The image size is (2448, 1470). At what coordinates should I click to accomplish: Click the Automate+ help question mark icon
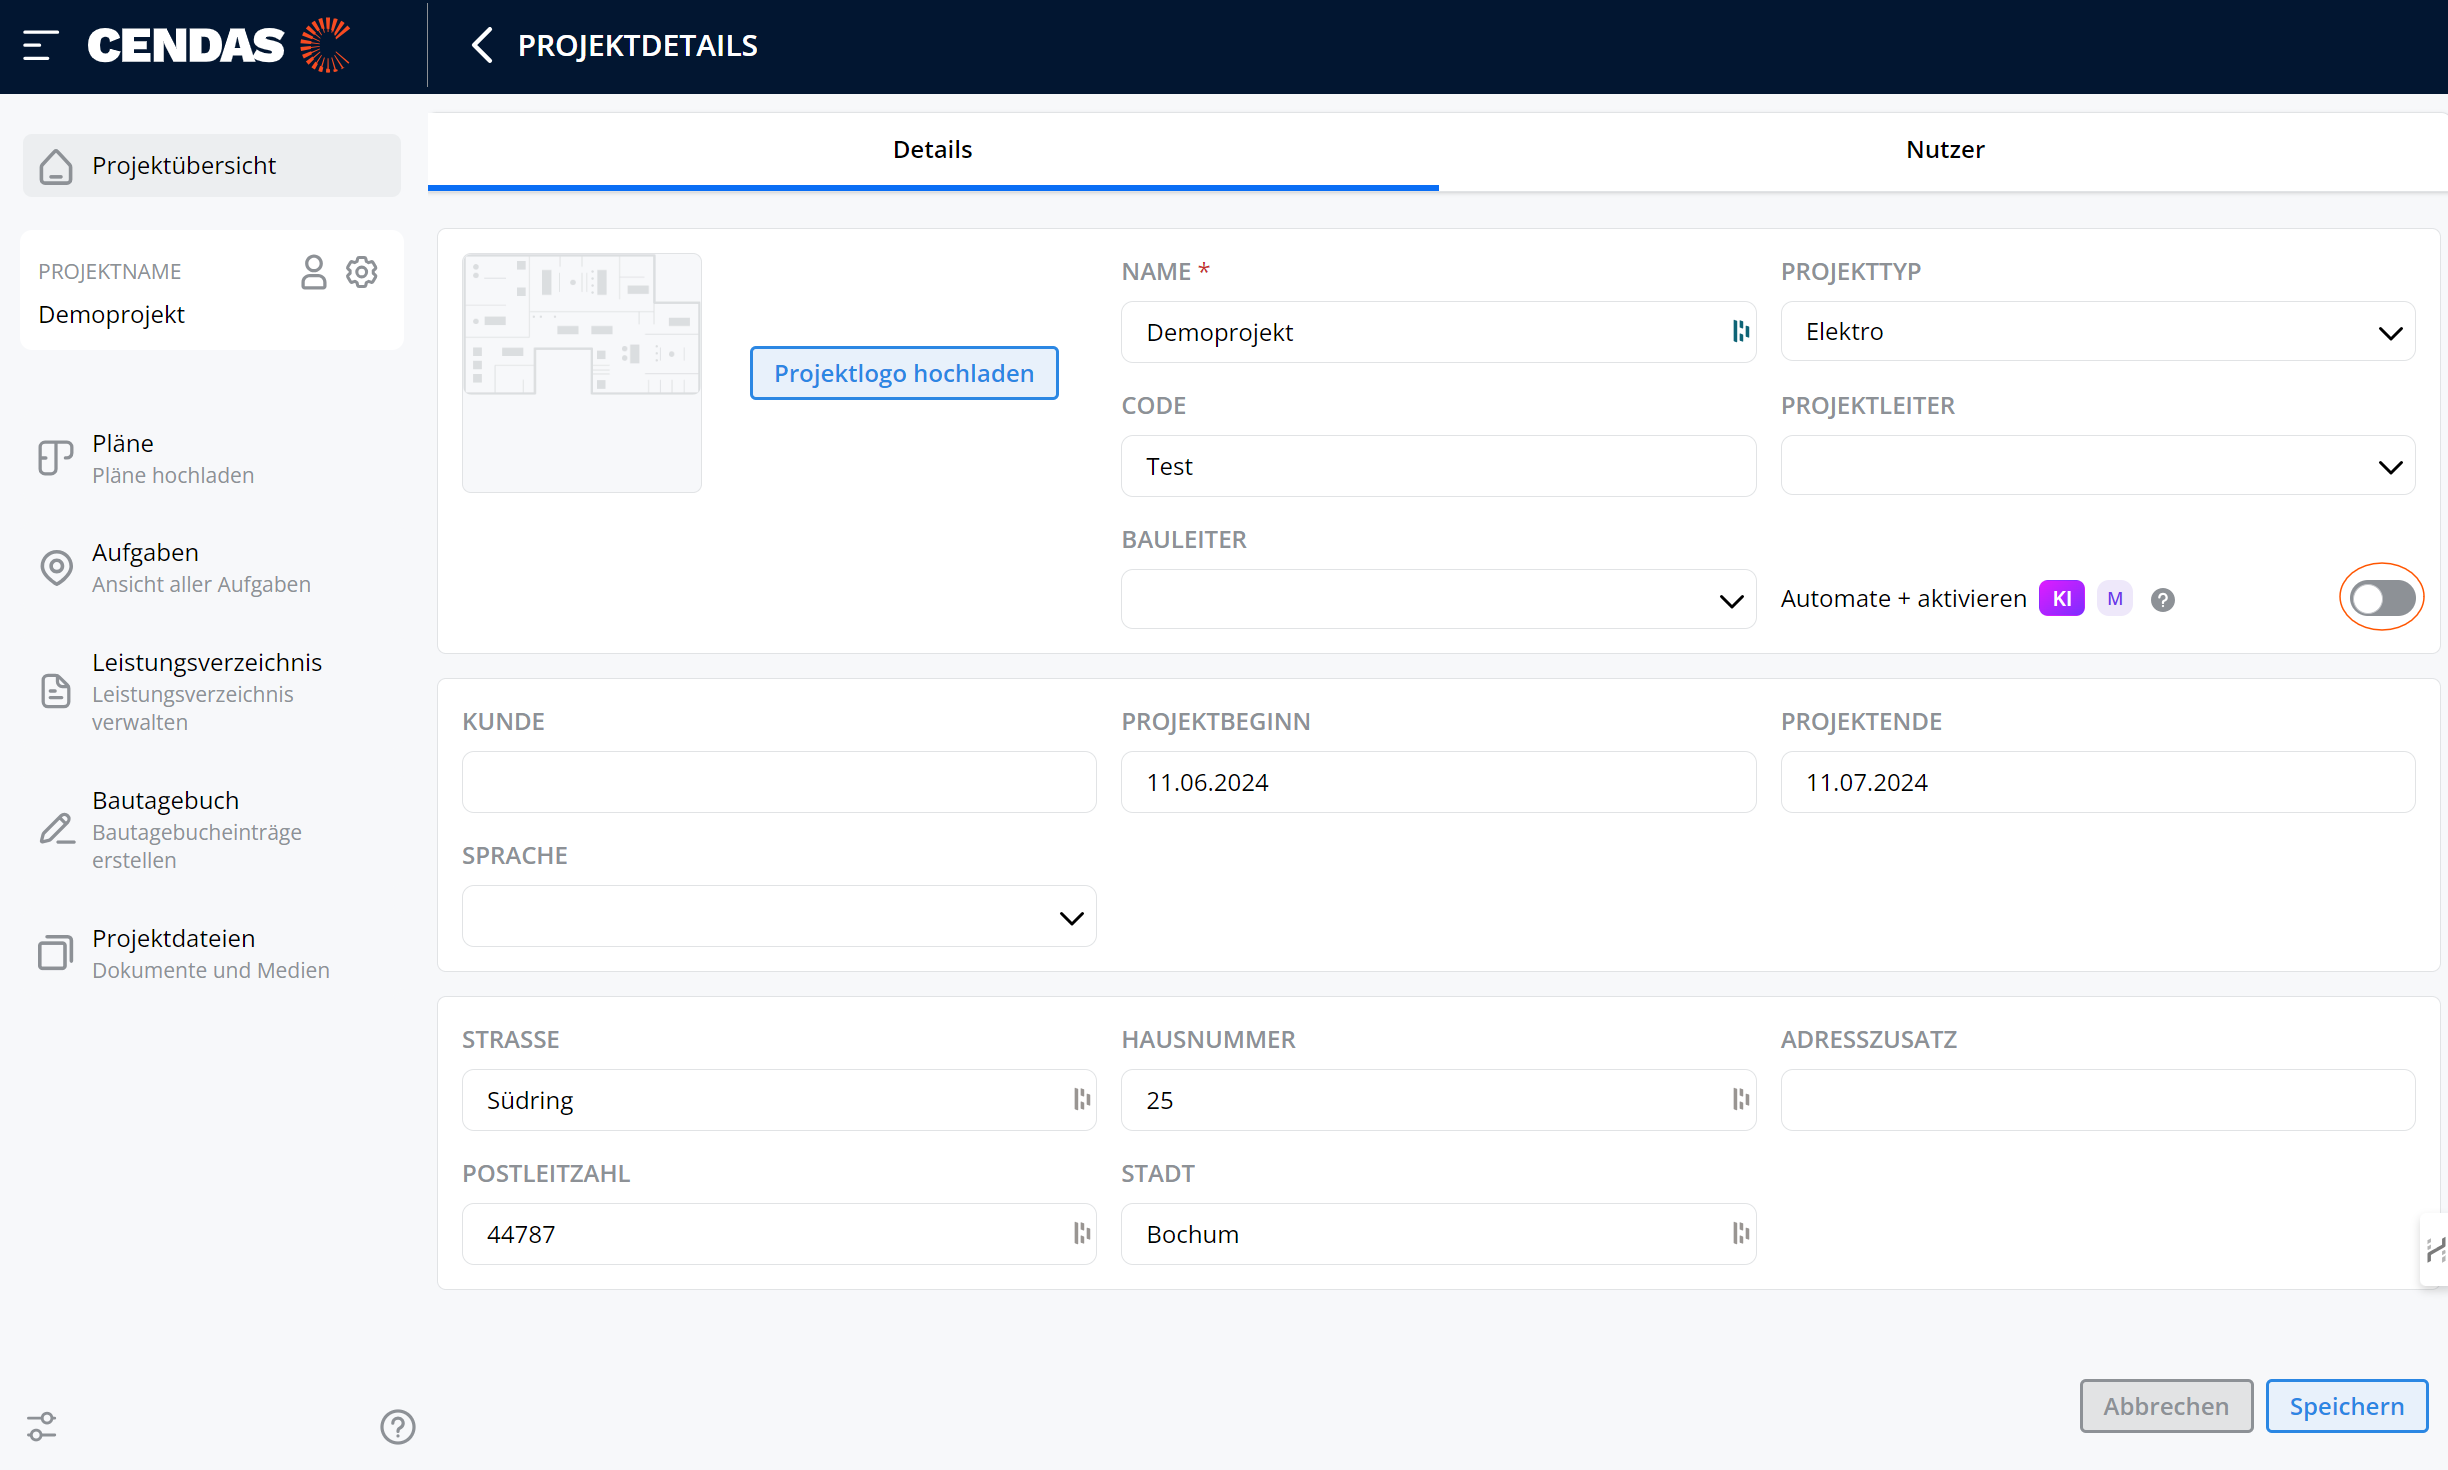2162,599
